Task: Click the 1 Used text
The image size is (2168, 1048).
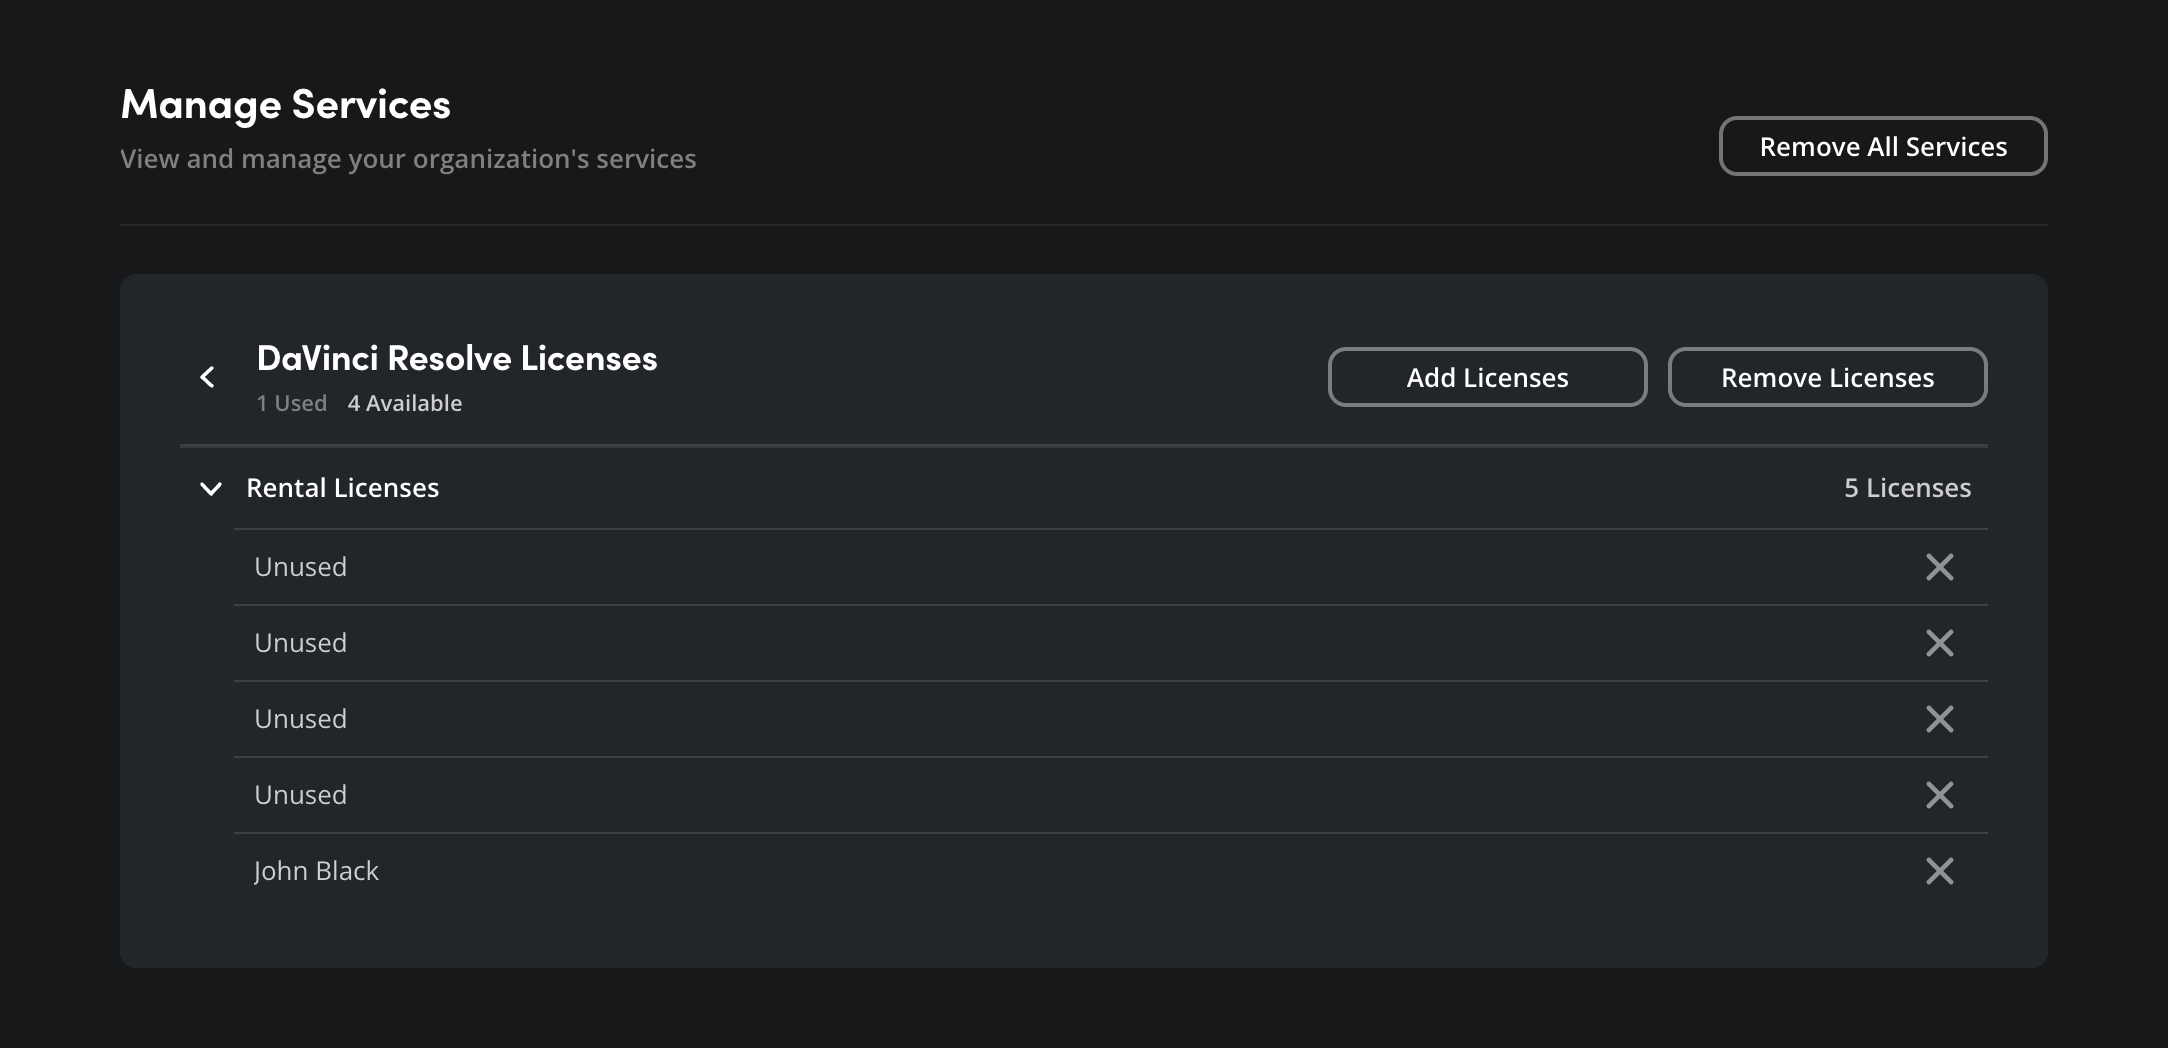Action: 291,403
